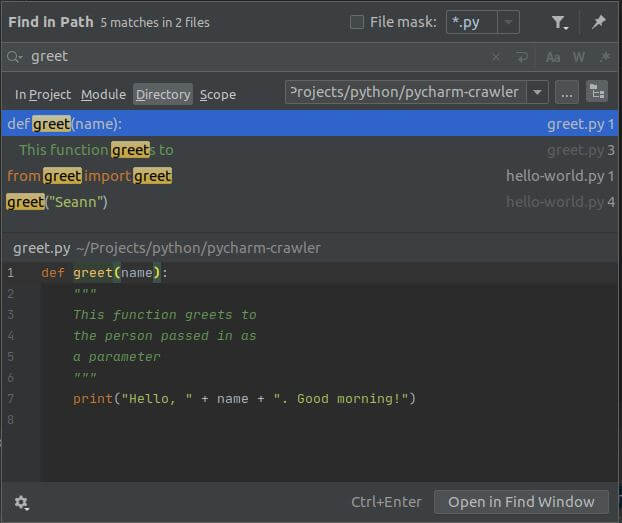The height and width of the screenshot is (523, 622).
Task: Expand the directory path dropdown arrow
Action: click(537, 92)
